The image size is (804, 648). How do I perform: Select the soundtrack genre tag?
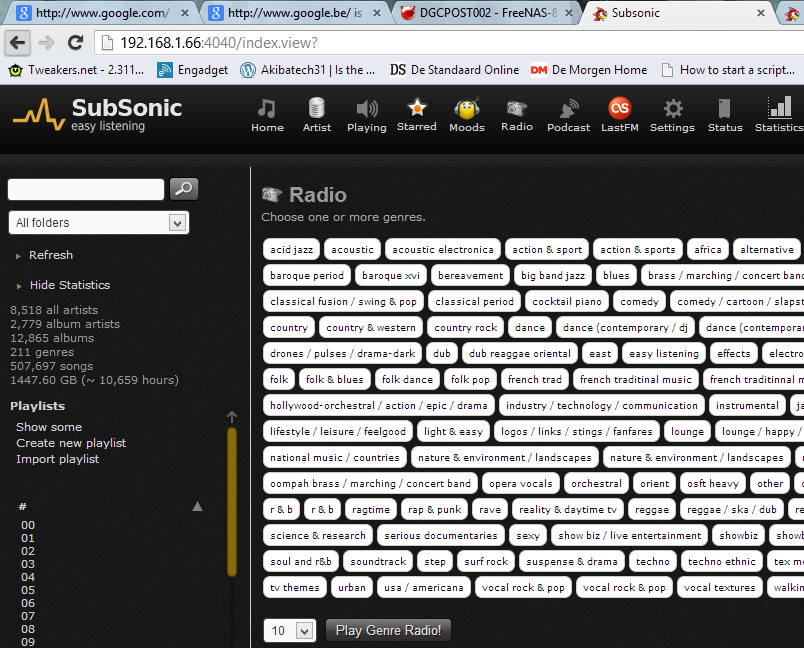378,562
